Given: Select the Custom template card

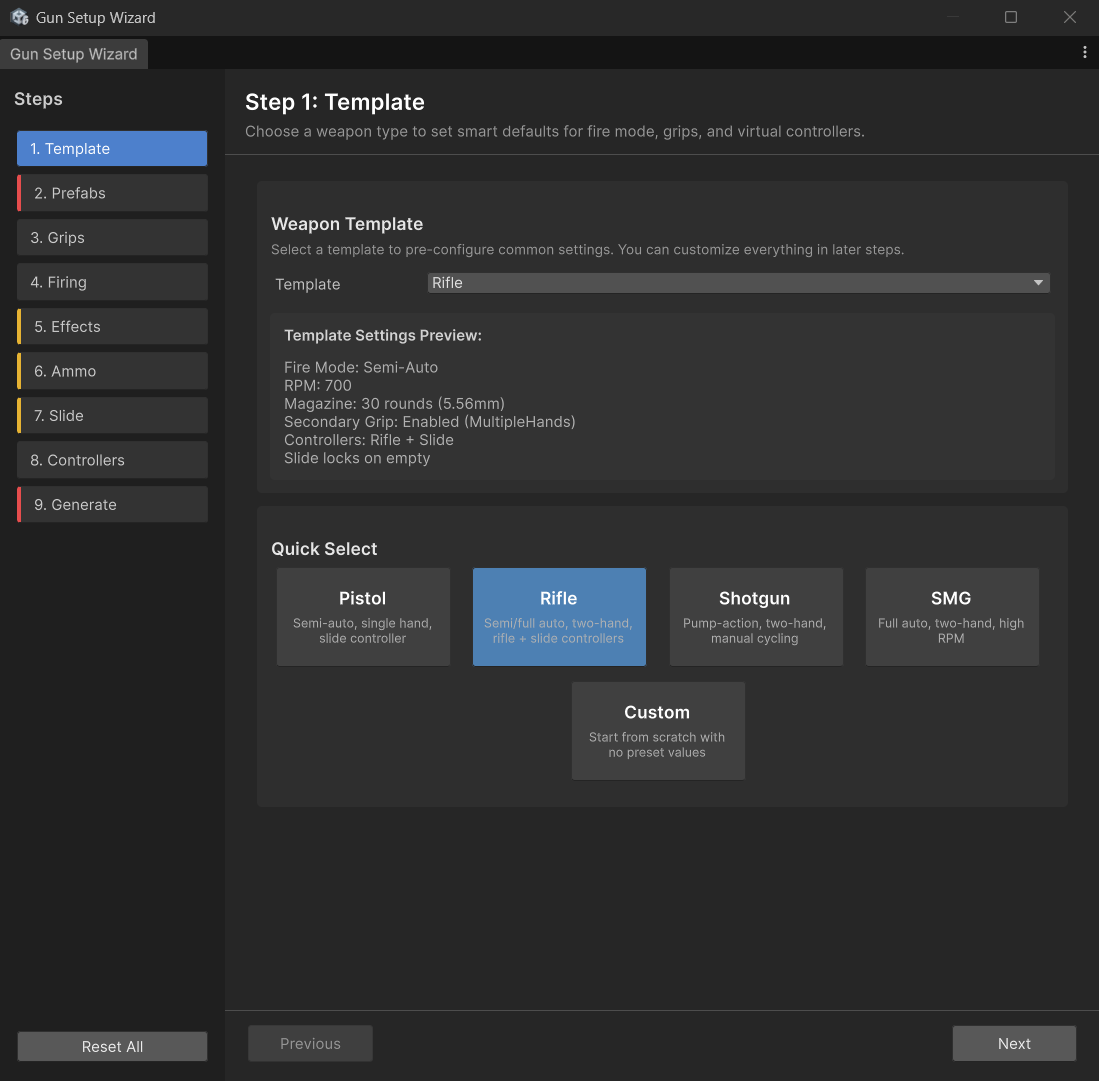Looking at the screenshot, I should pyautogui.click(x=657, y=731).
